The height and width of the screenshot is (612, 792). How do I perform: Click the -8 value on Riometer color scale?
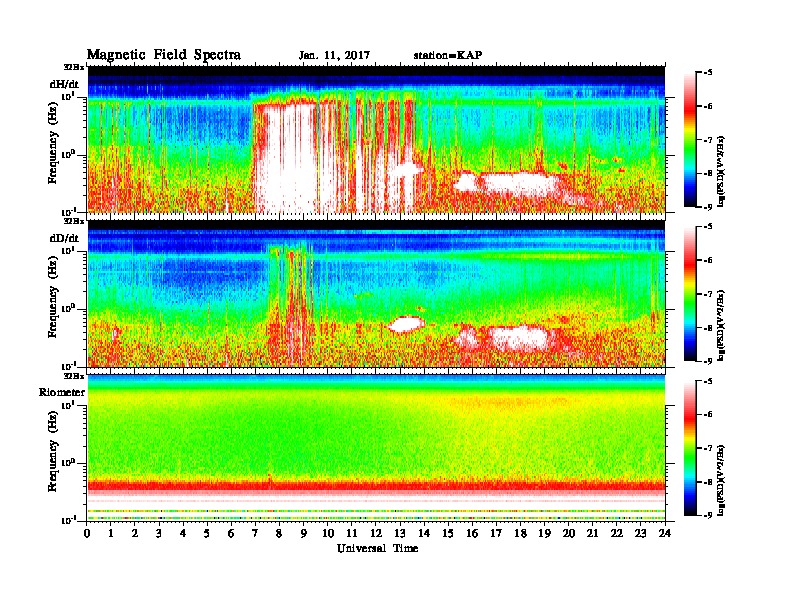coord(708,482)
